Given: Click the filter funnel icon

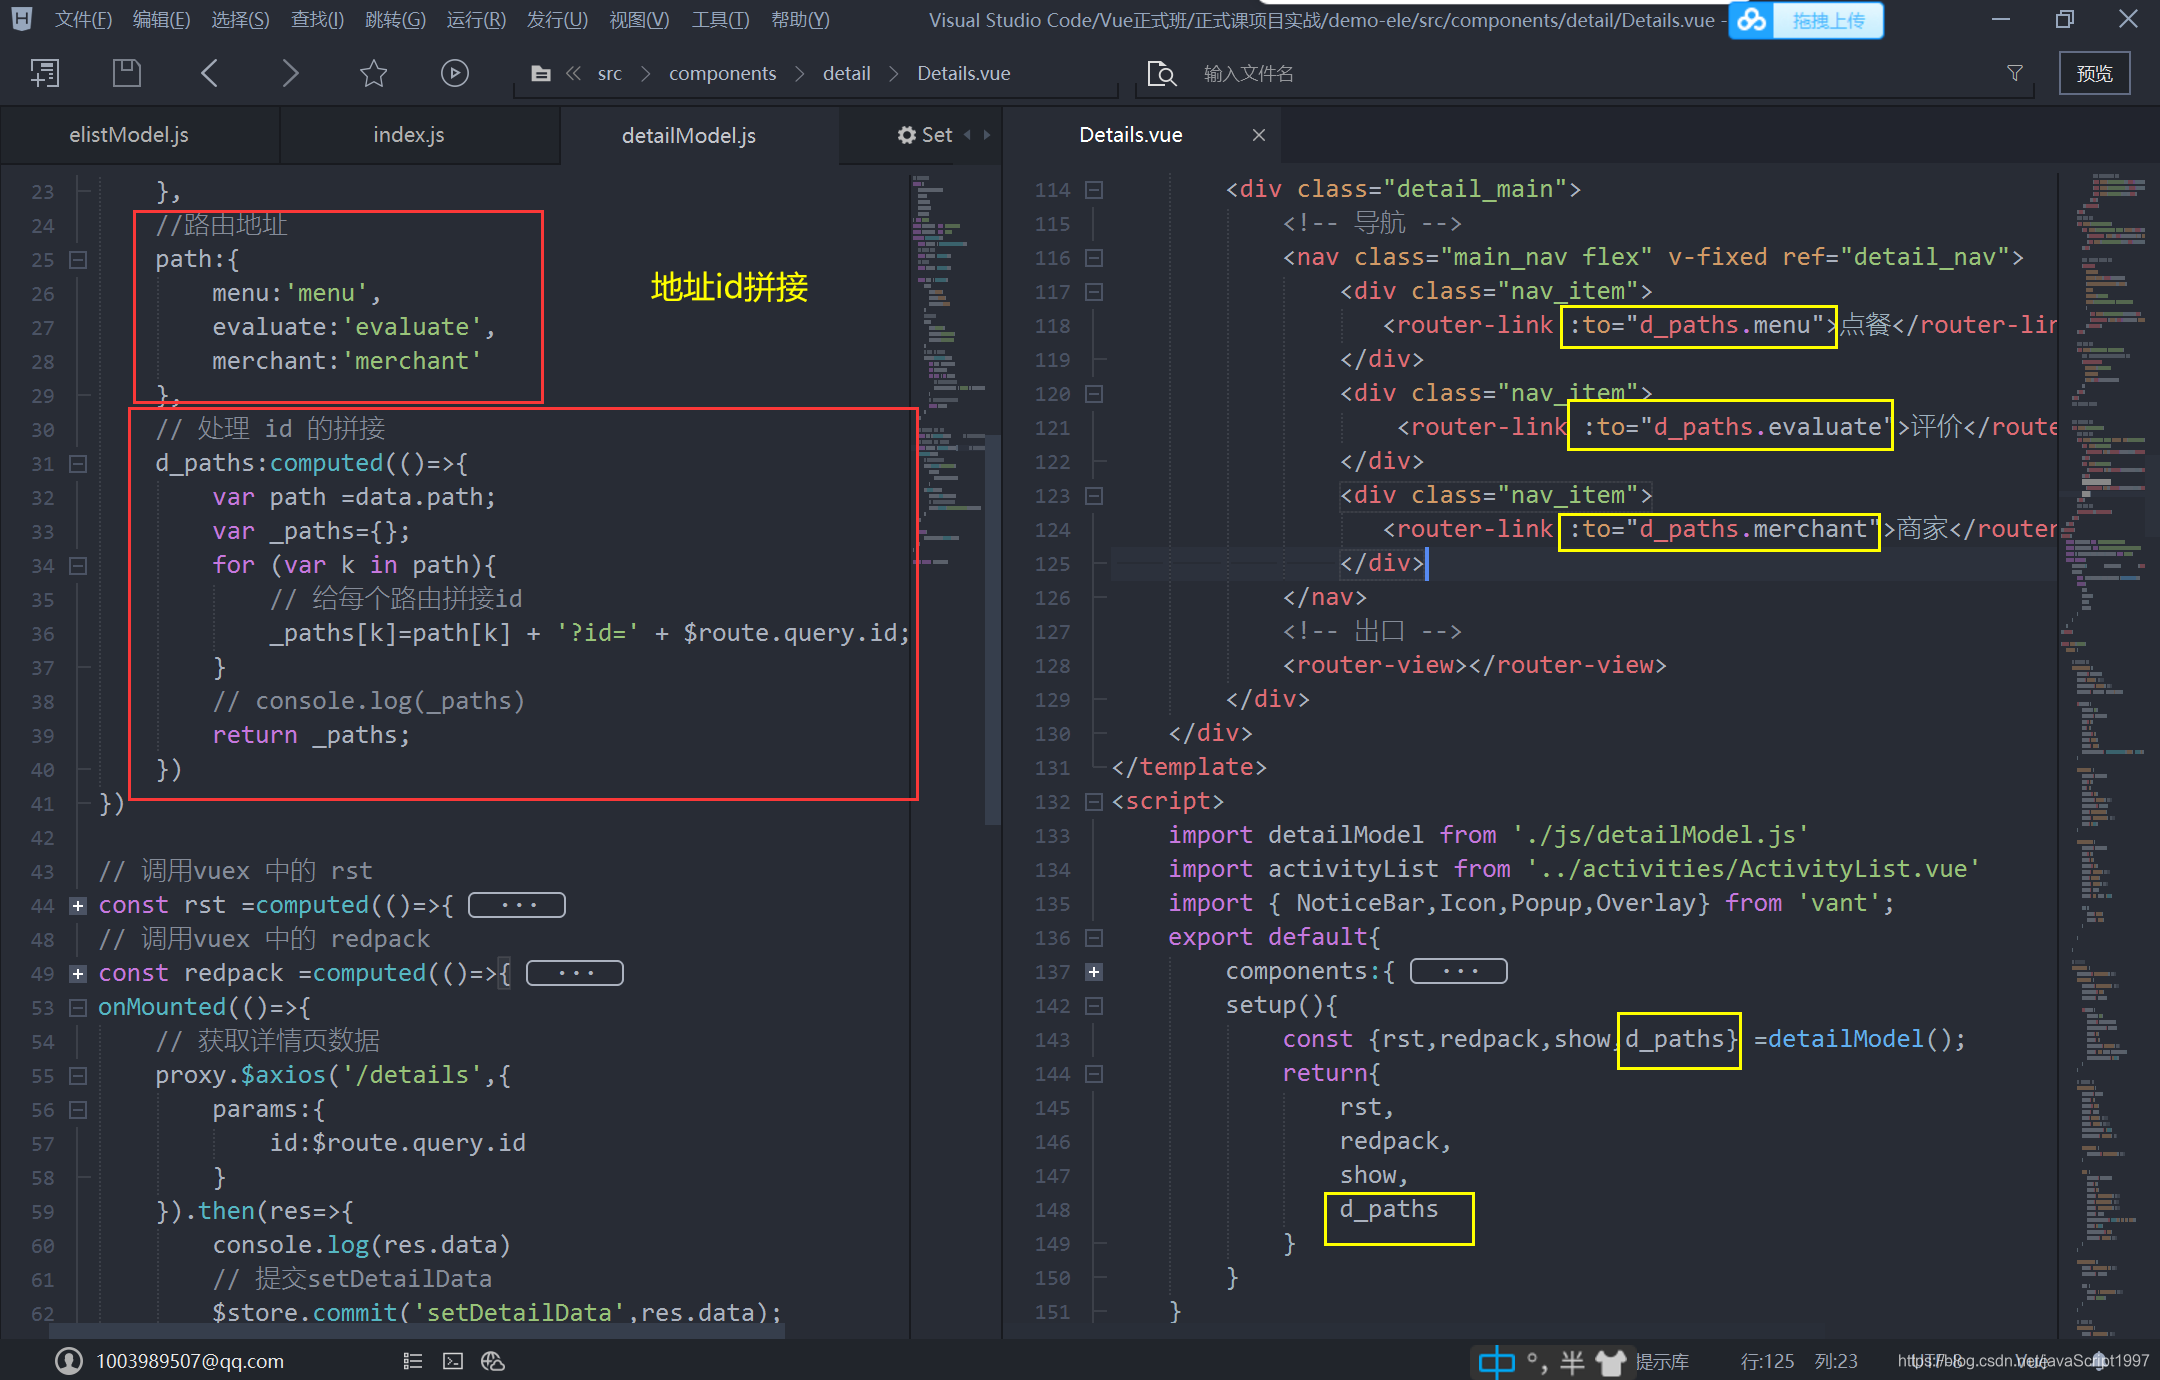Looking at the screenshot, I should [2015, 73].
